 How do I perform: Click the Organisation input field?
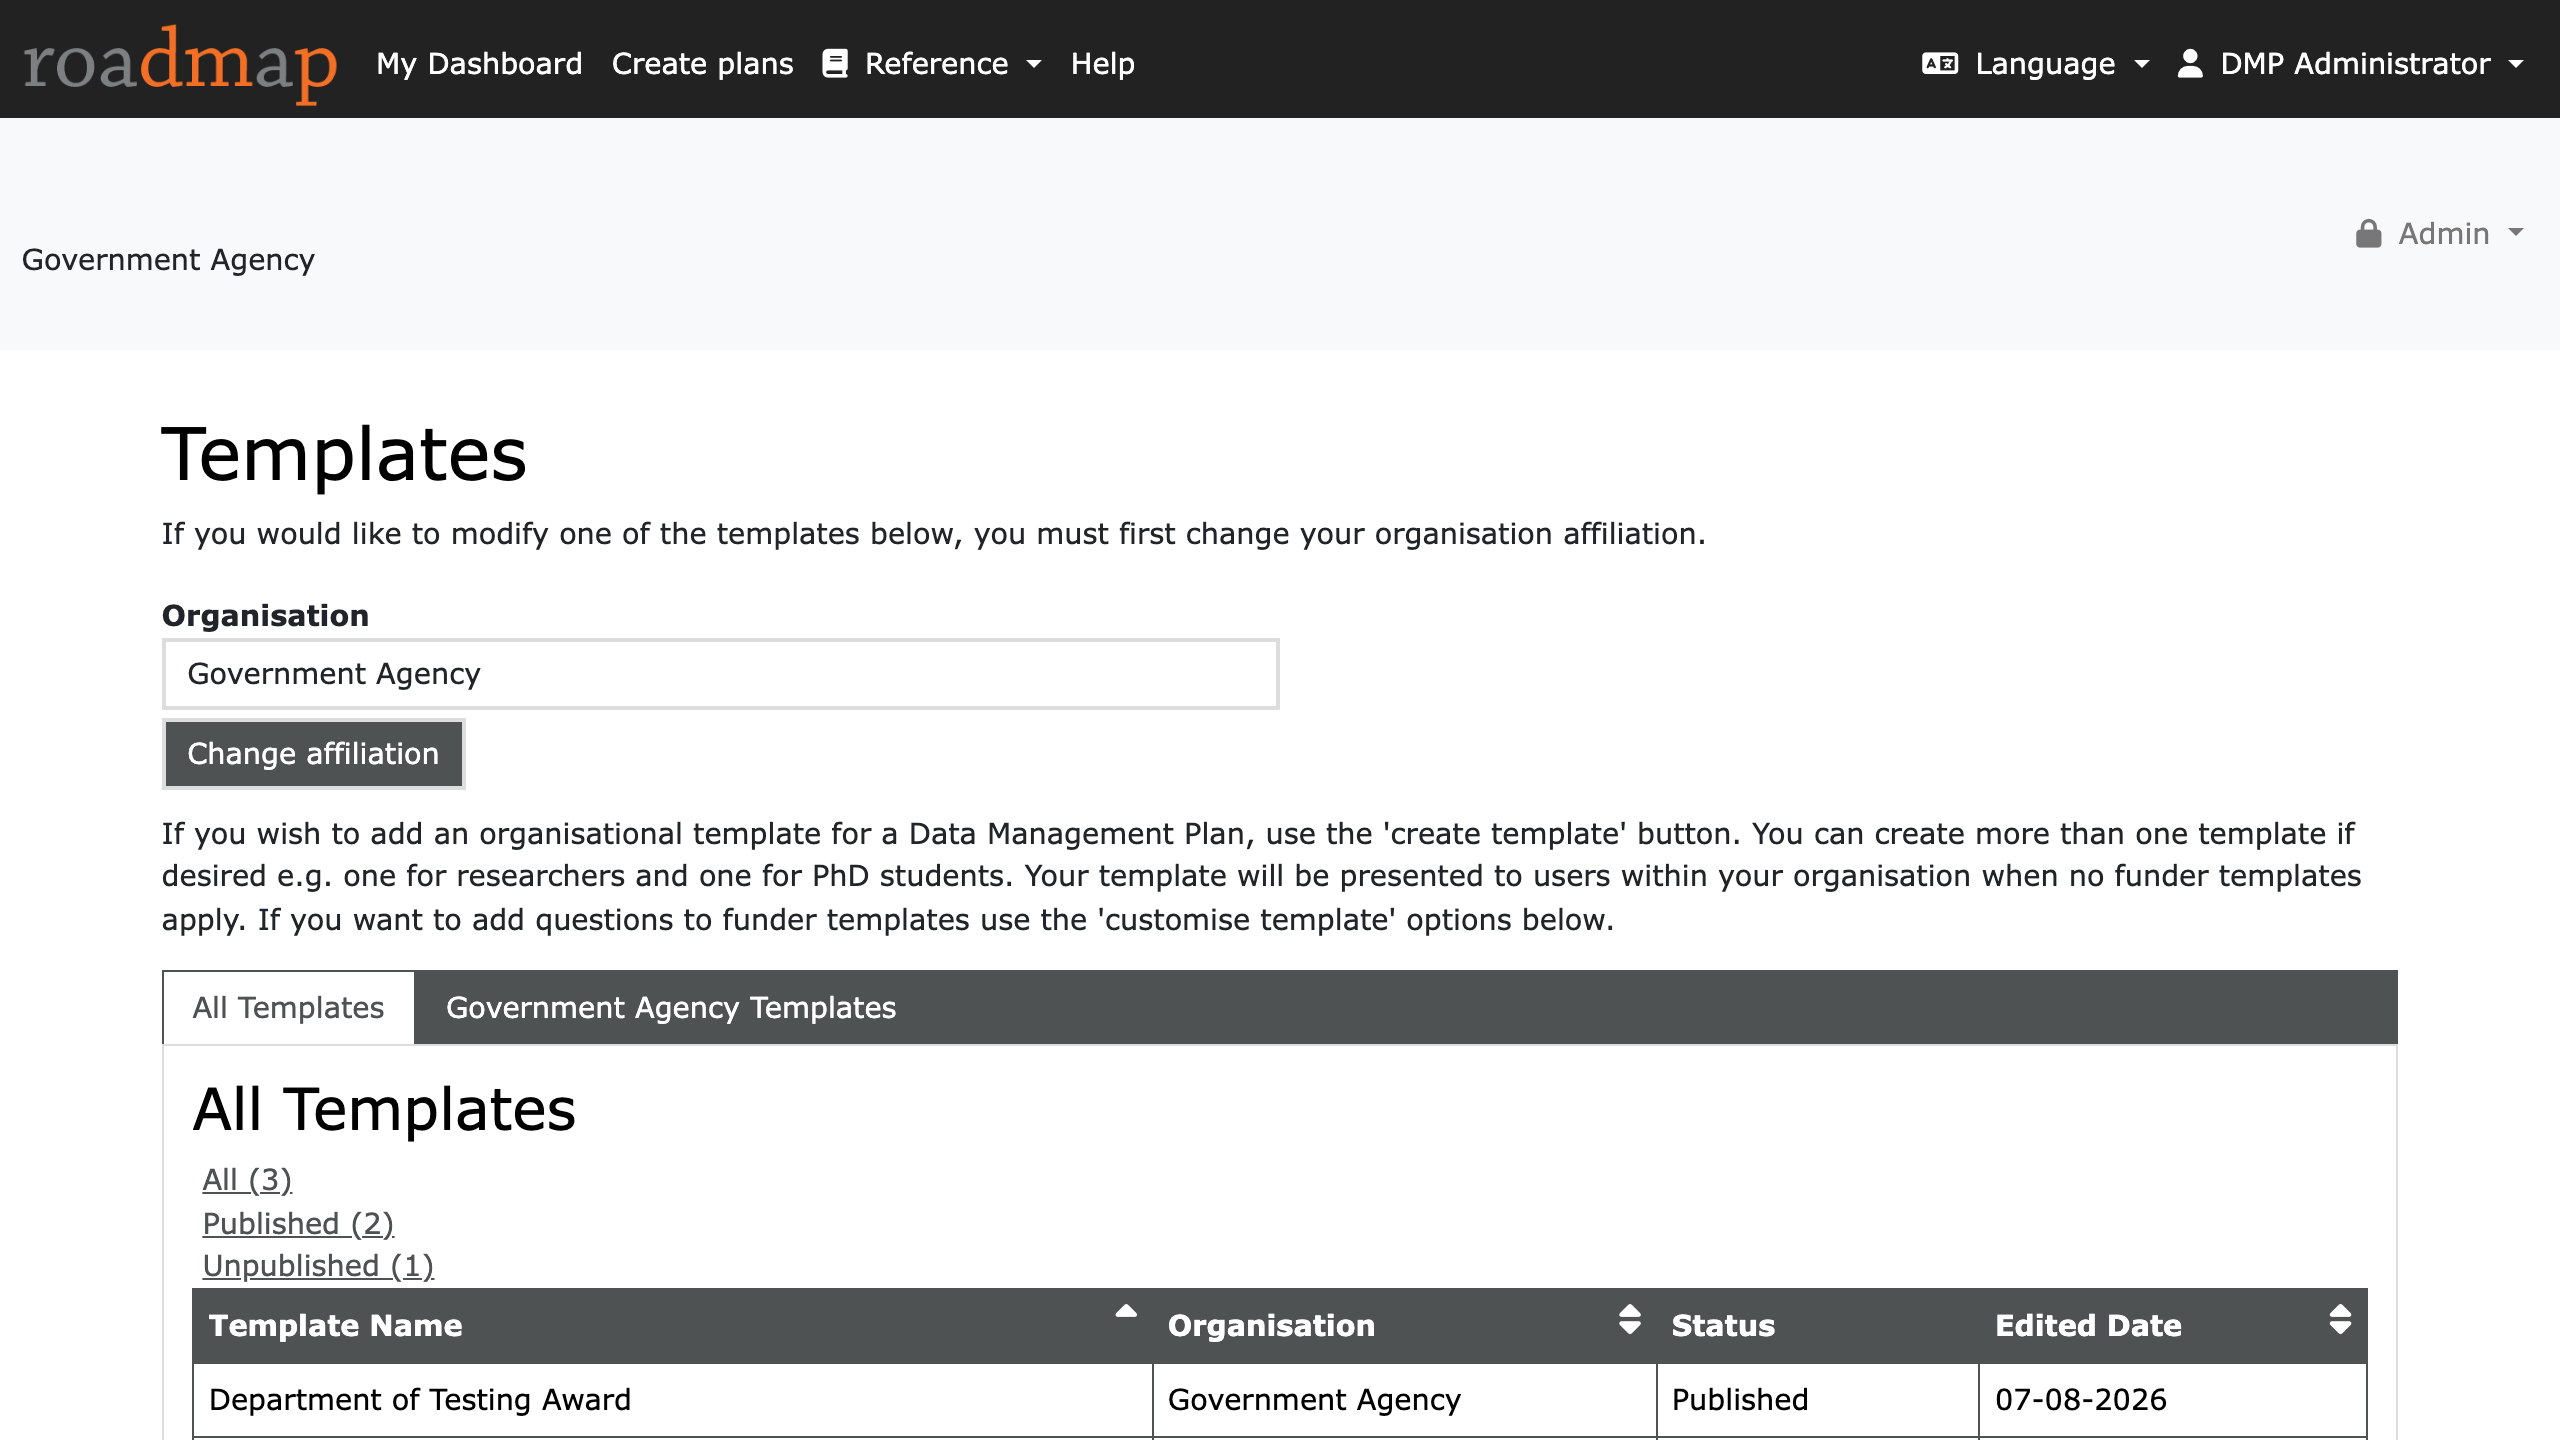point(720,674)
